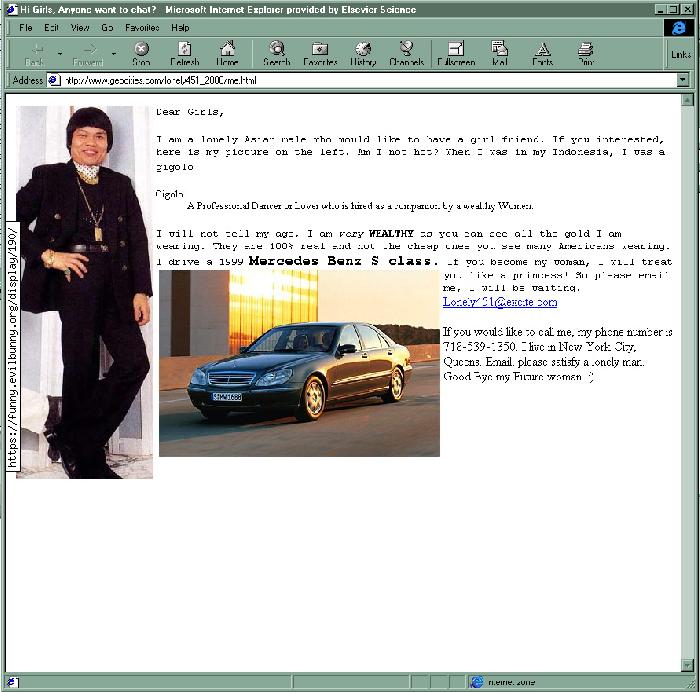Open the File menu
This screenshot has height=692, width=700.
point(26,28)
